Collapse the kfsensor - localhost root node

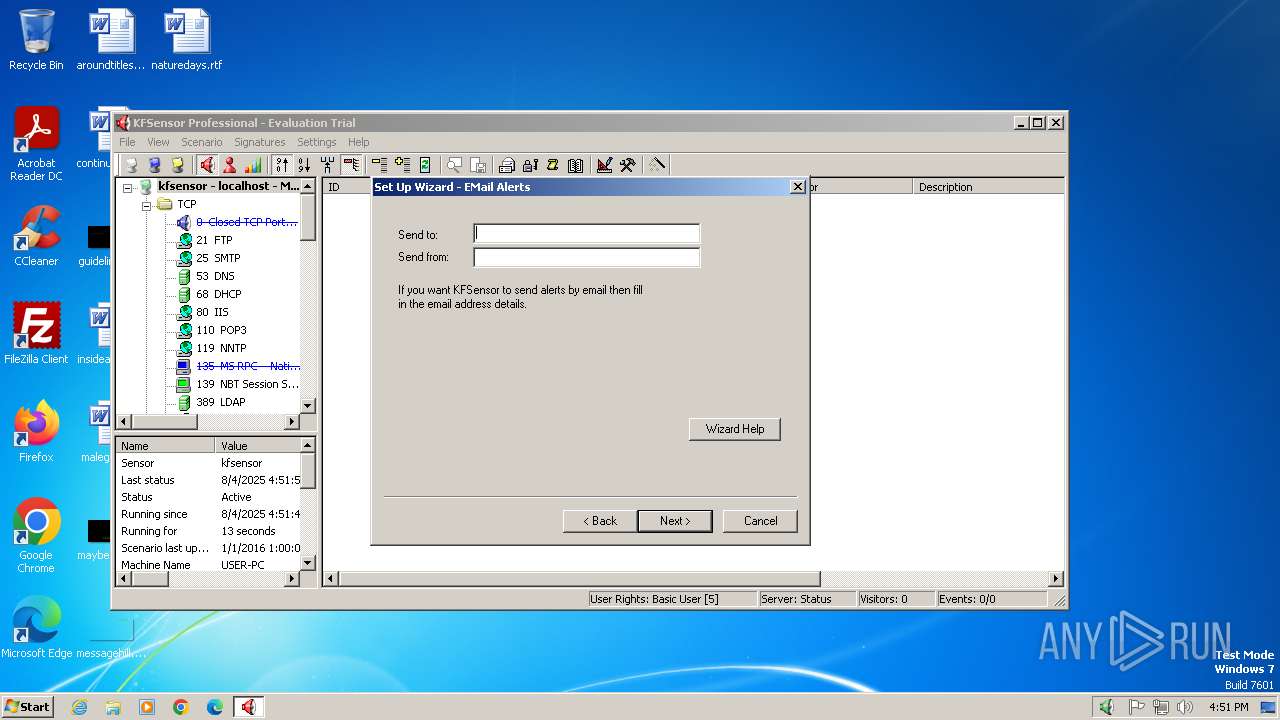[x=128, y=187]
